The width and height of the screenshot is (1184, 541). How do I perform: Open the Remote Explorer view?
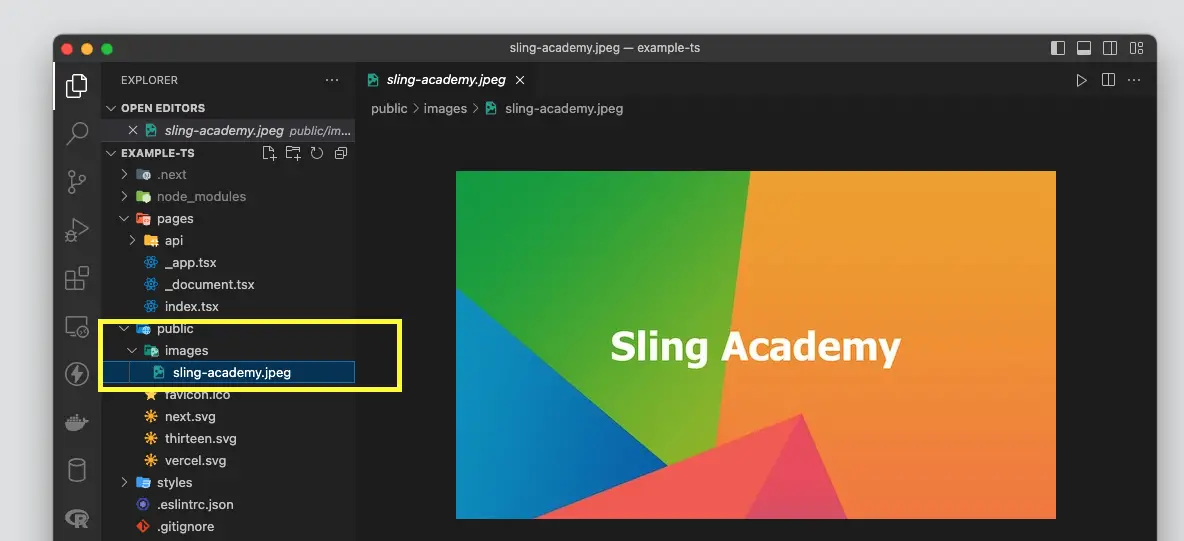76,326
